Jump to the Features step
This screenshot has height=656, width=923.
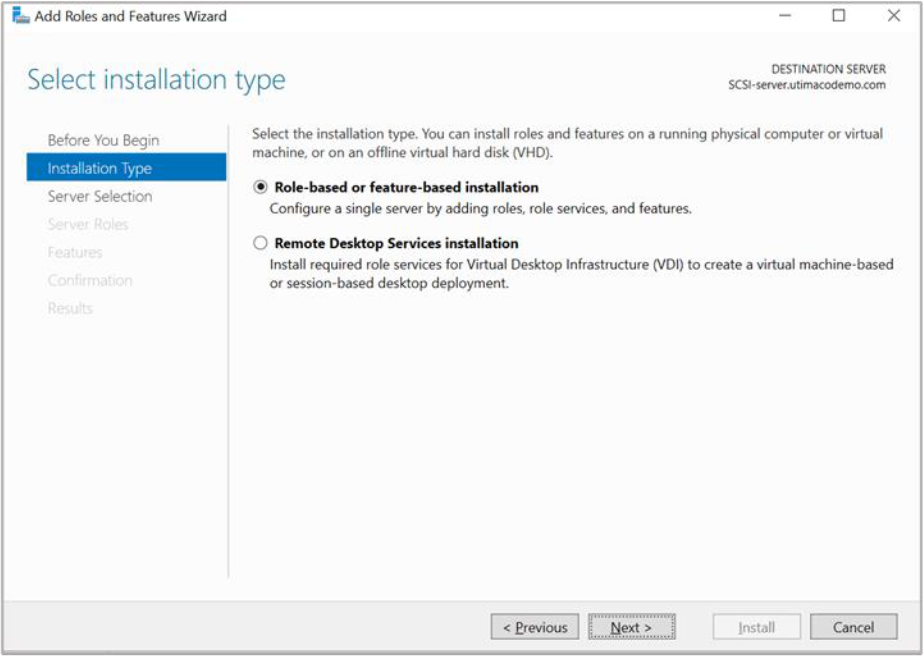tap(75, 252)
